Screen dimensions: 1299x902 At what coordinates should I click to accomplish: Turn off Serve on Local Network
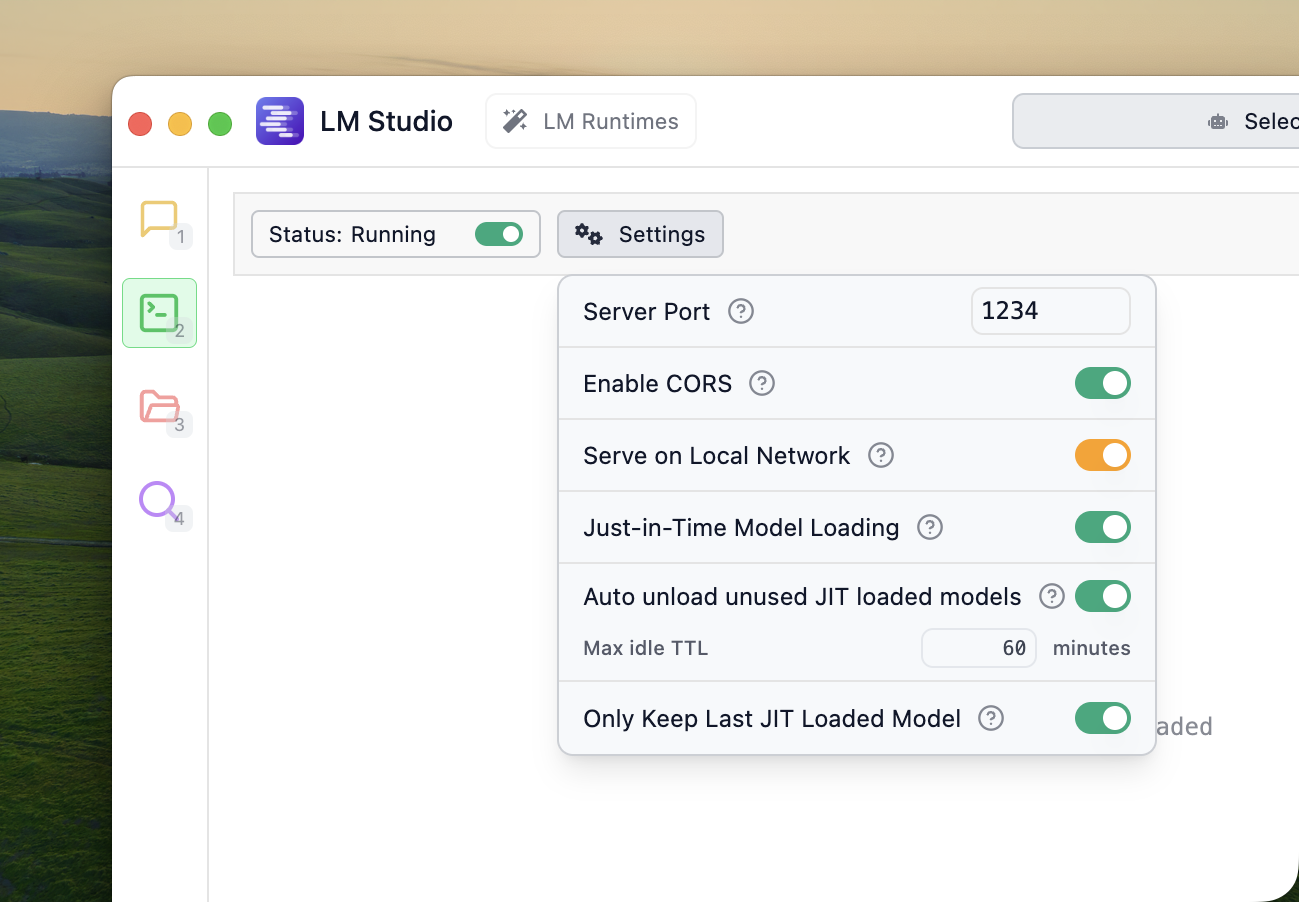1103,455
